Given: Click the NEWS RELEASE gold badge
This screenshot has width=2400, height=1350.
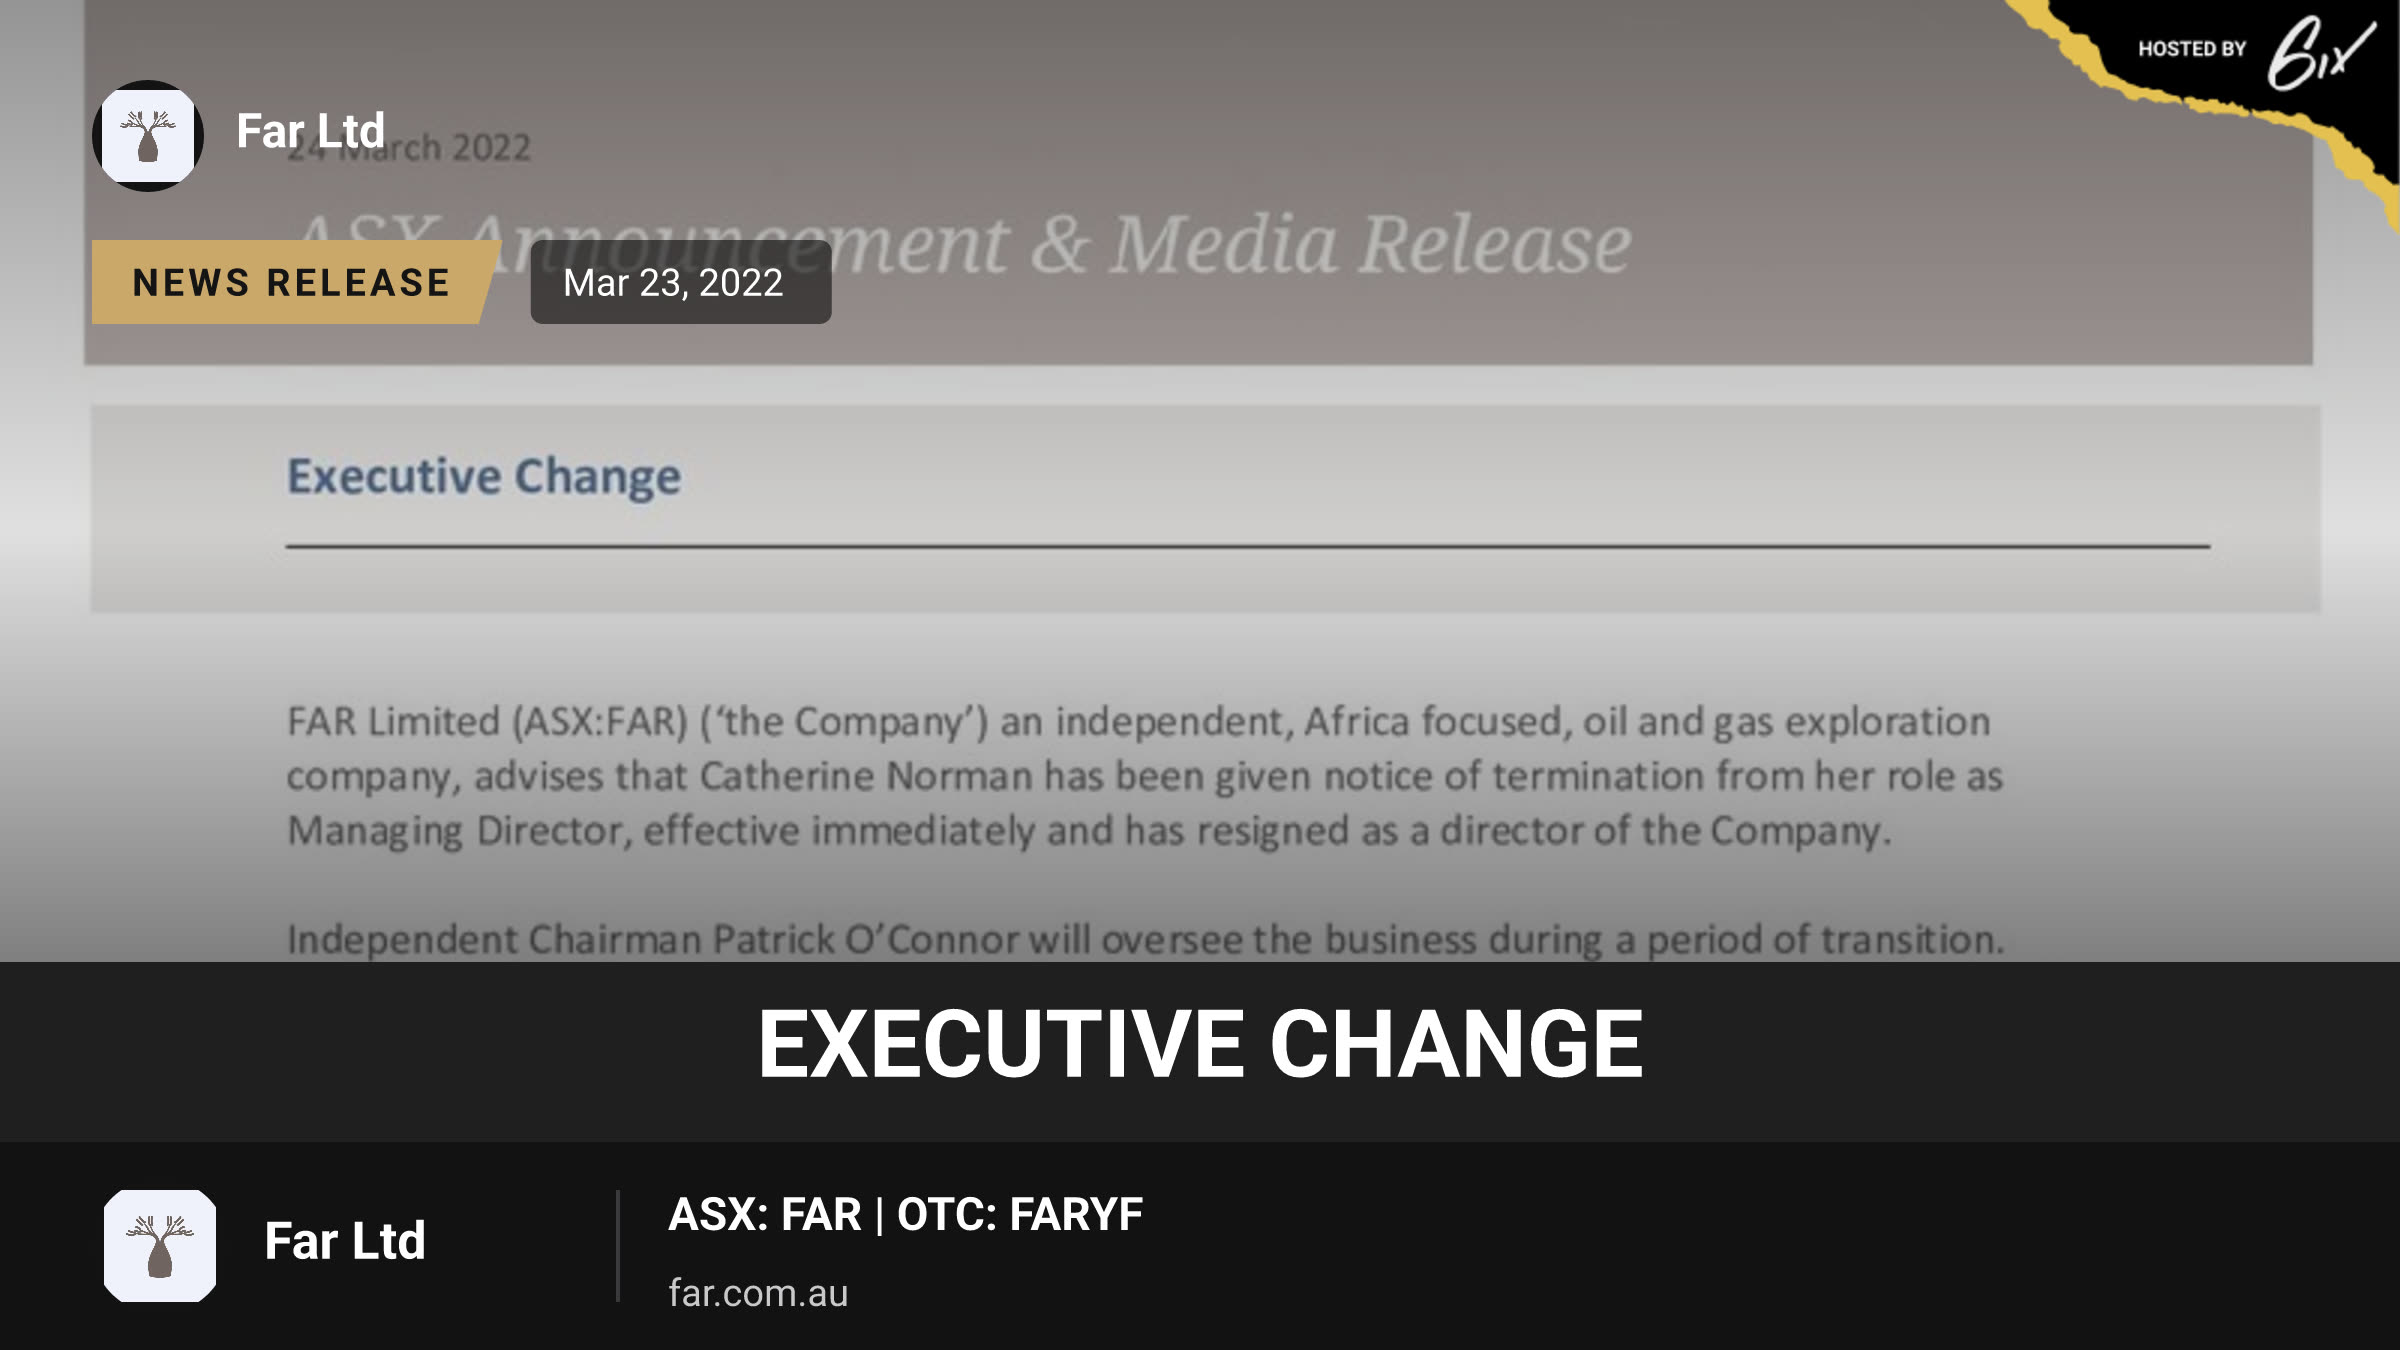Looking at the screenshot, I should pos(292,282).
